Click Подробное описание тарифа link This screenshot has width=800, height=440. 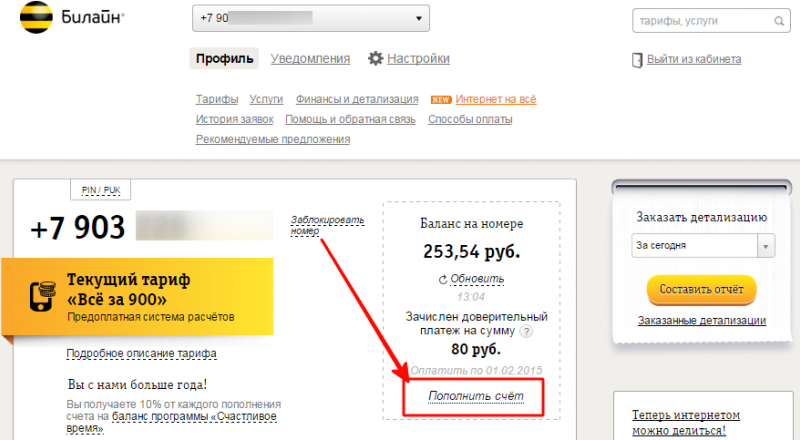pyautogui.click(x=141, y=353)
